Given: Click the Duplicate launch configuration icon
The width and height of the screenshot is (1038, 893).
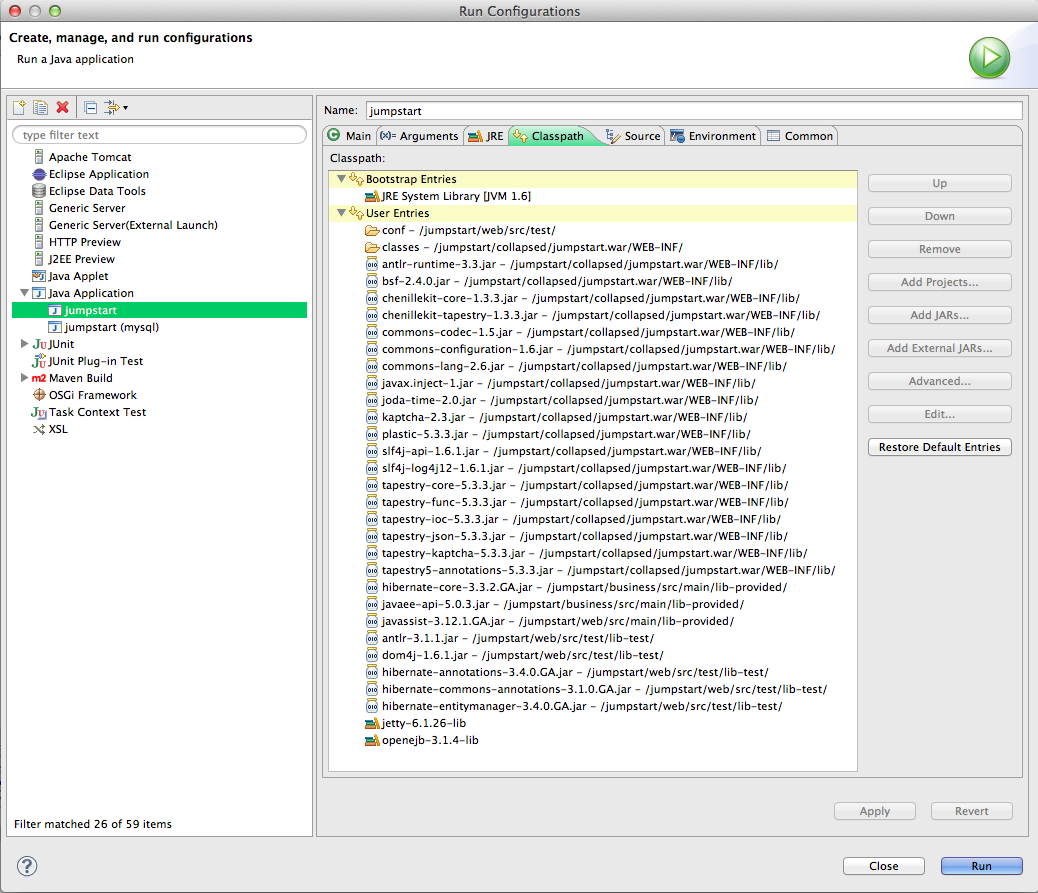Looking at the screenshot, I should pyautogui.click(x=40, y=107).
